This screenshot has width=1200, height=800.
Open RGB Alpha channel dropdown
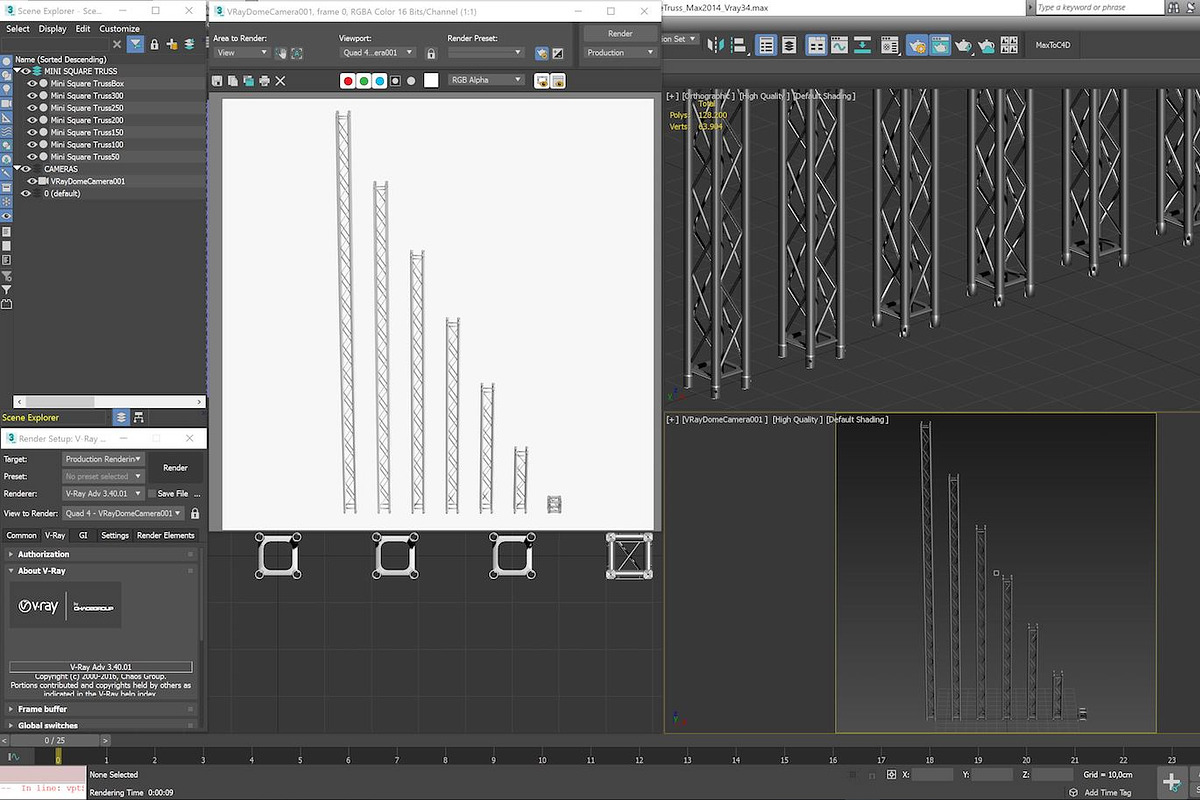coord(486,80)
